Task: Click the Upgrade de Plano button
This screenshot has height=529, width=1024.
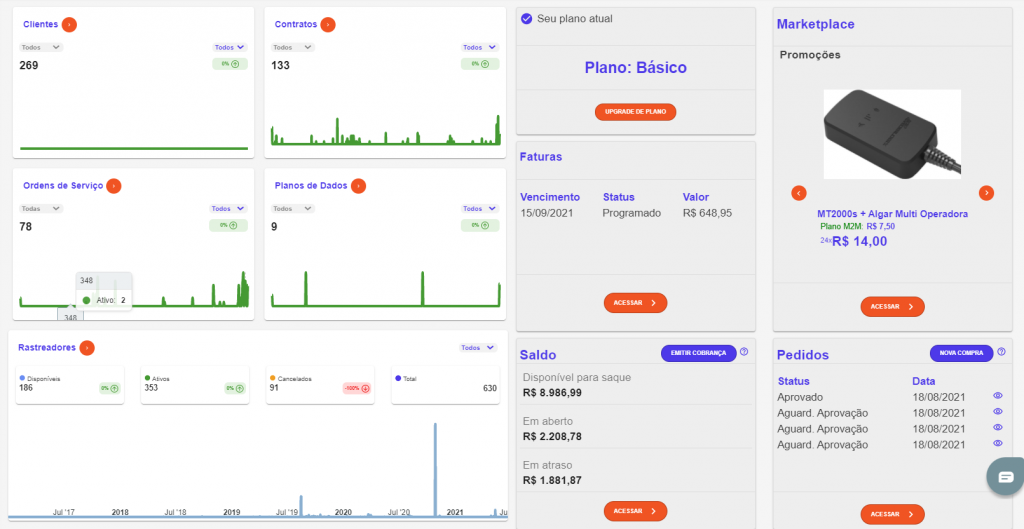Action: click(x=635, y=112)
